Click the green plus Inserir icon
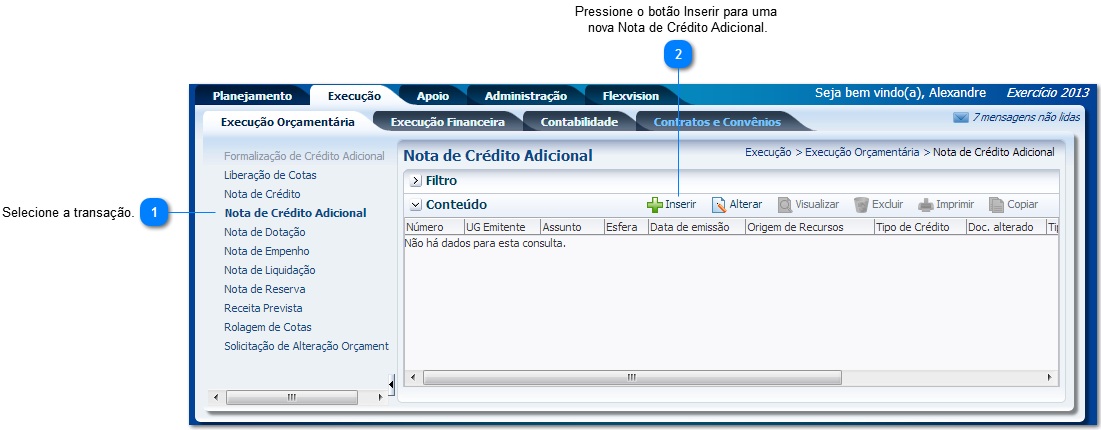1101x430 pixels. click(x=655, y=205)
